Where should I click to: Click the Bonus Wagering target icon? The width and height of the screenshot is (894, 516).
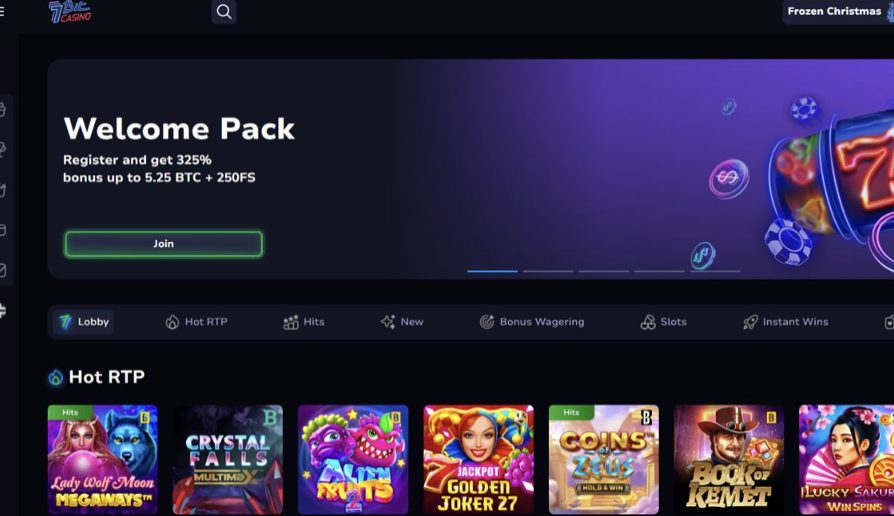coord(486,322)
